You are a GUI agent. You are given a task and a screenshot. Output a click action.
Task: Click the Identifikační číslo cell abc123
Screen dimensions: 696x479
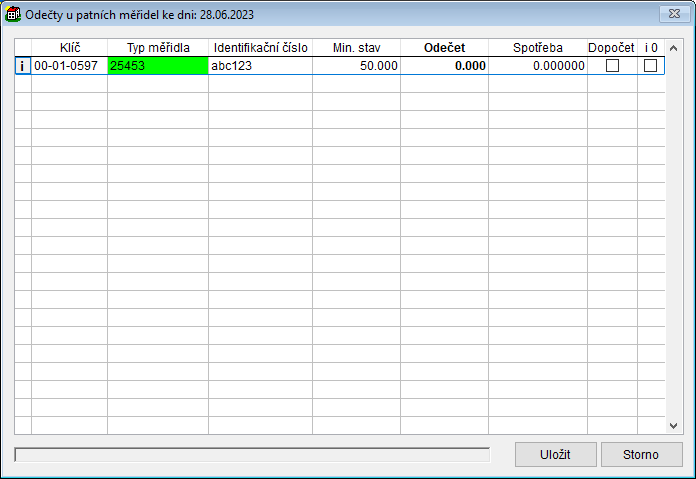tap(260, 66)
